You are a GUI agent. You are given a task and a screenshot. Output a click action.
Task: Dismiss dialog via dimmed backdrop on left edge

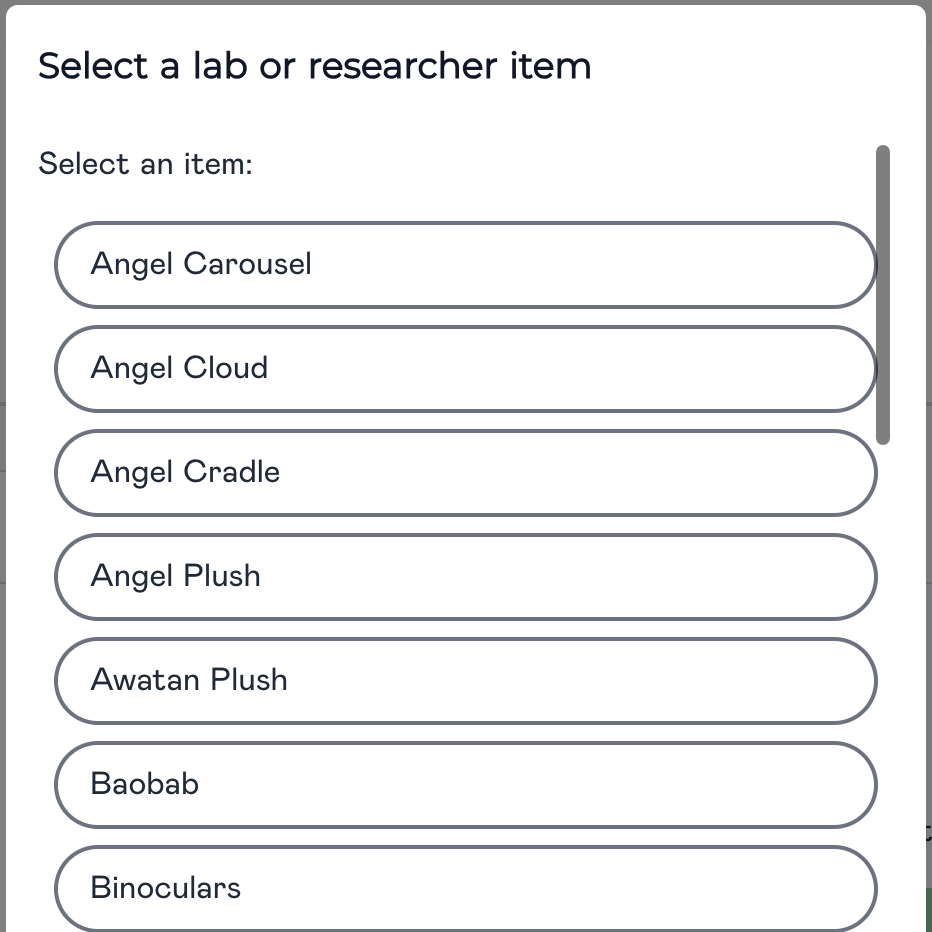pos(2,476)
